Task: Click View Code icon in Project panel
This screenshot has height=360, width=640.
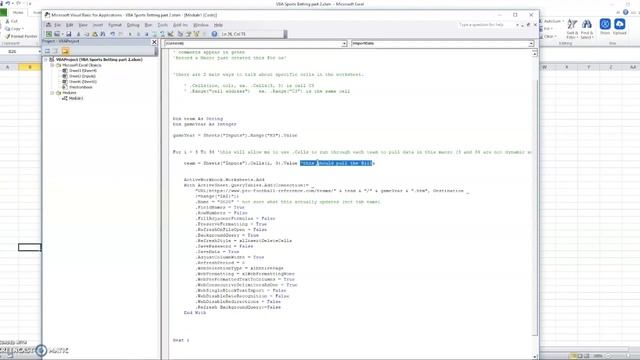Action: click(x=47, y=51)
